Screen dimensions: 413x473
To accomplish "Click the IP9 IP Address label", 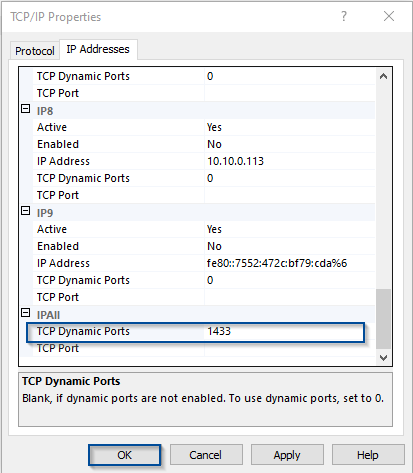I will pos(63,263).
